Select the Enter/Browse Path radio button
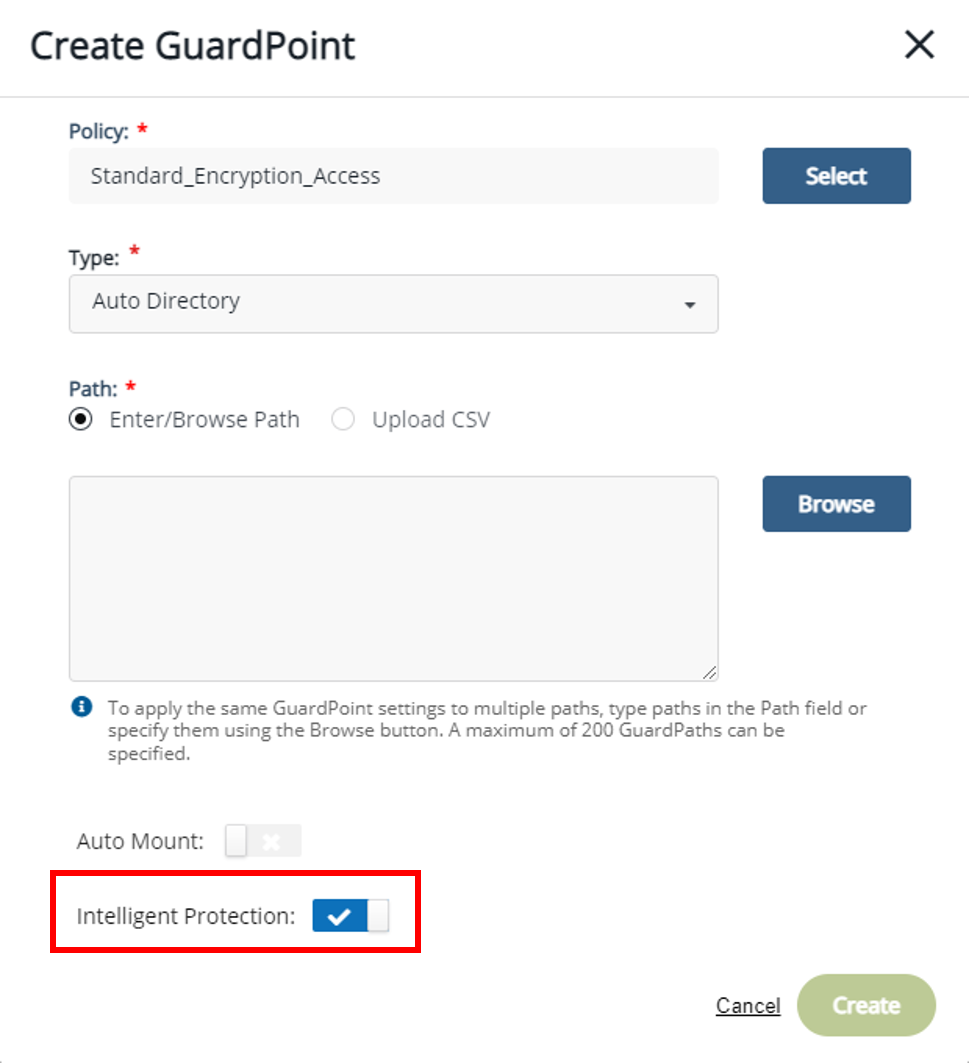Viewport: 969px width, 1063px height. [x=81, y=419]
